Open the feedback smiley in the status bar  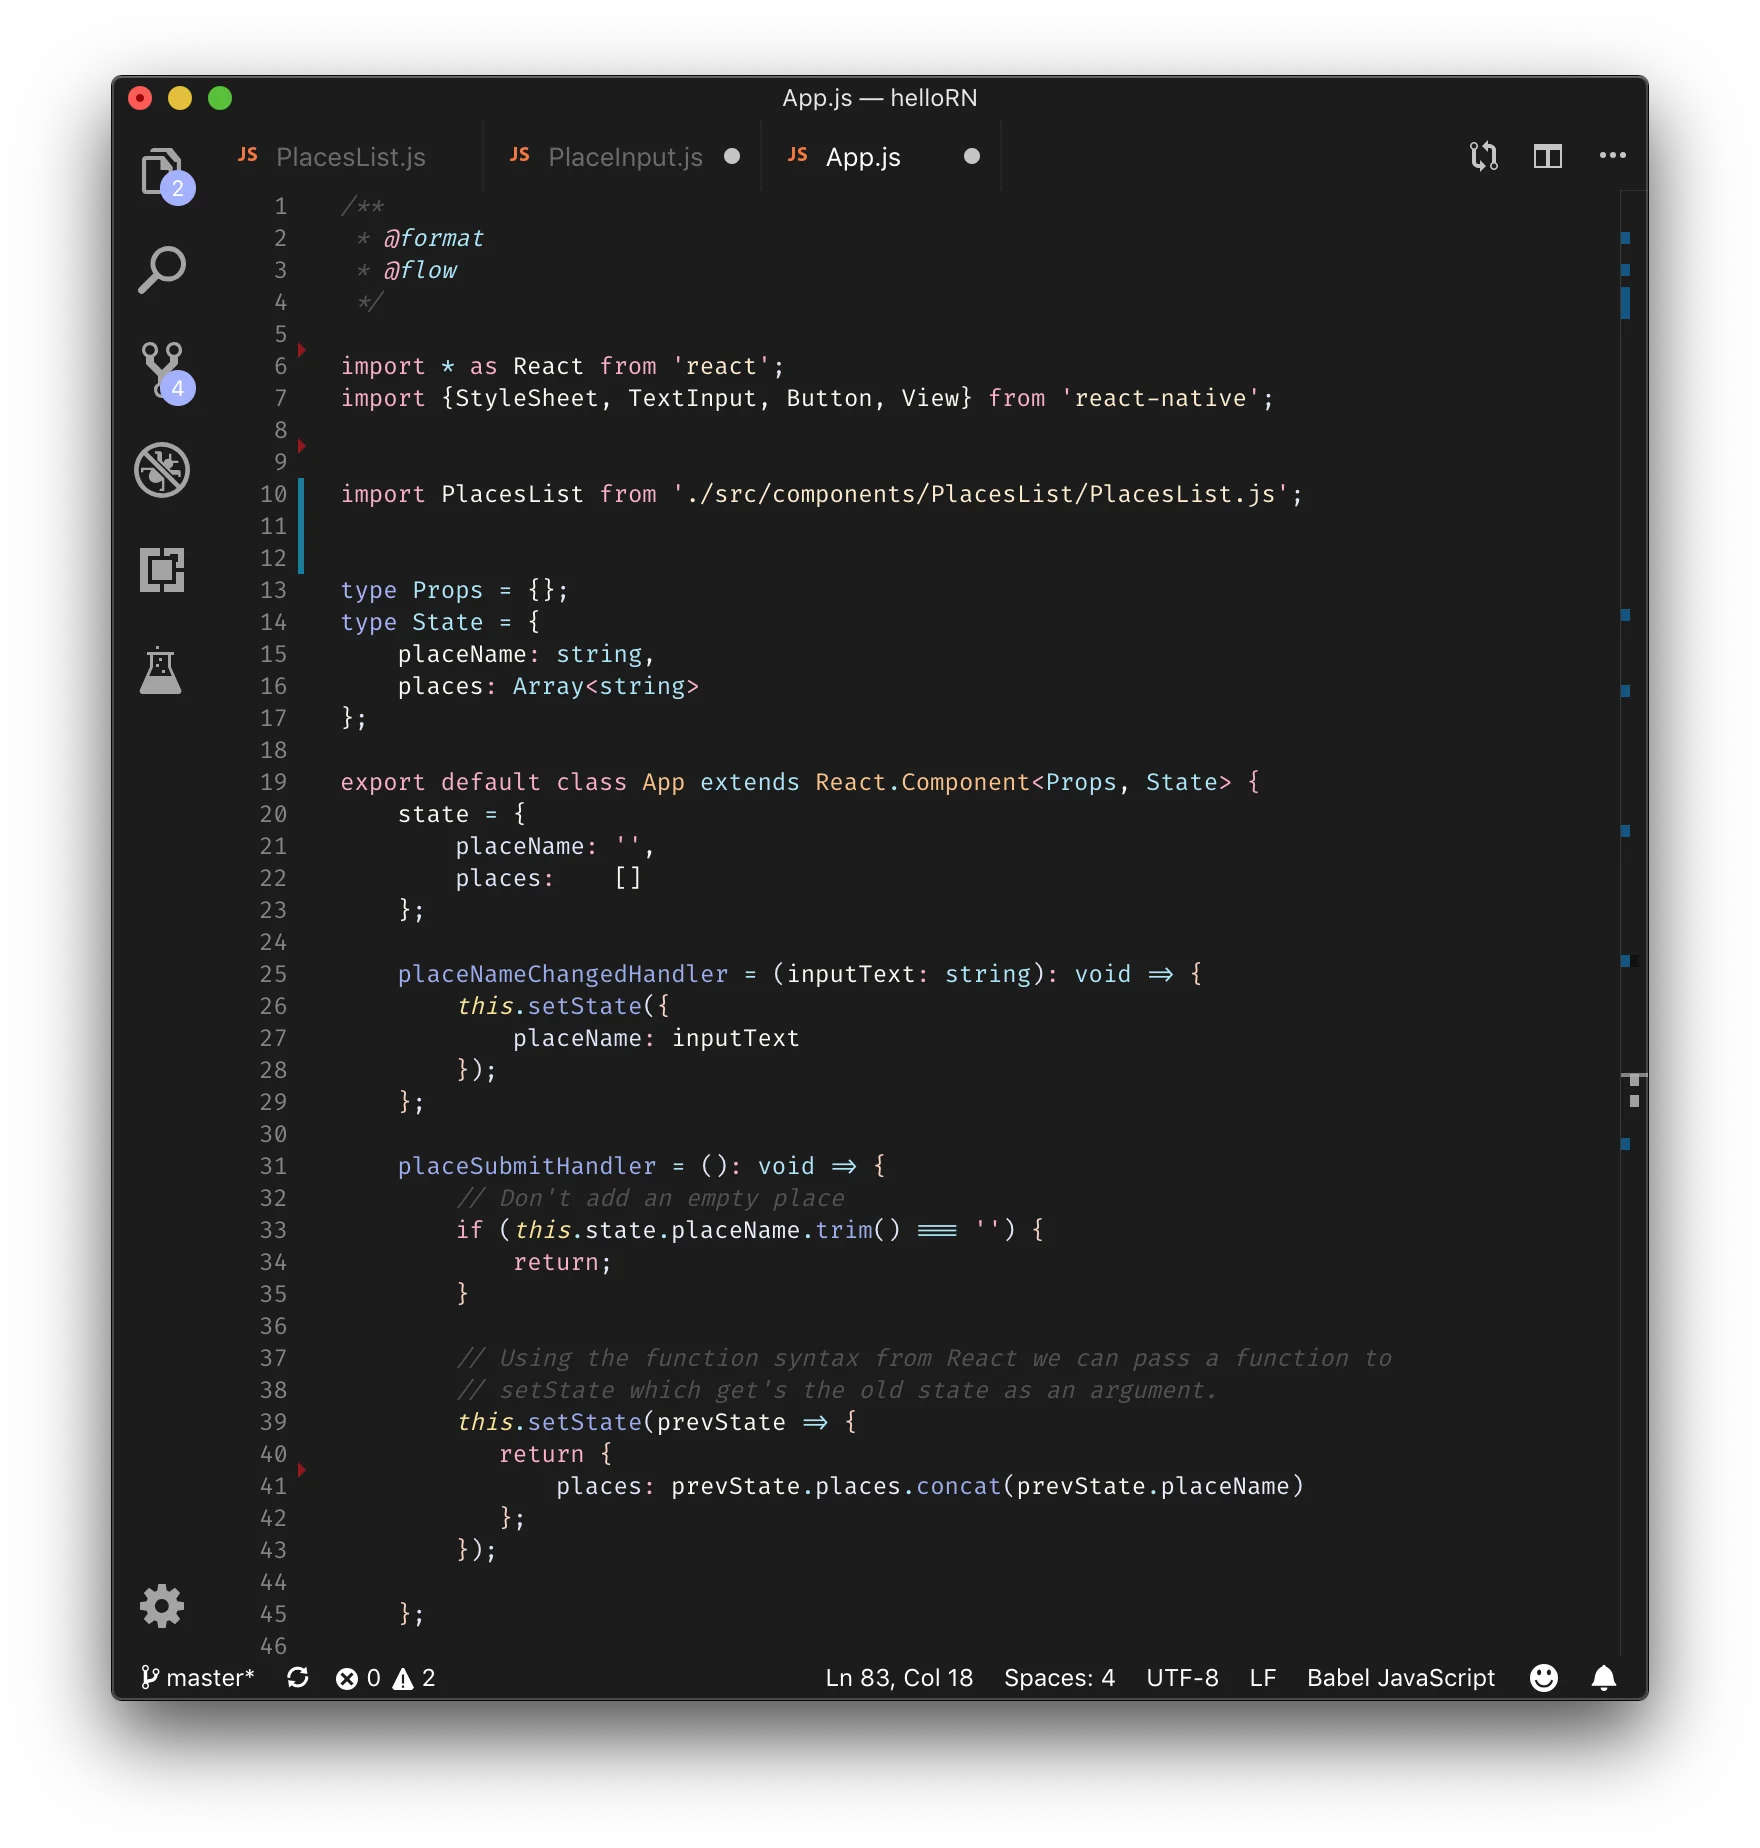[x=1544, y=1677]
